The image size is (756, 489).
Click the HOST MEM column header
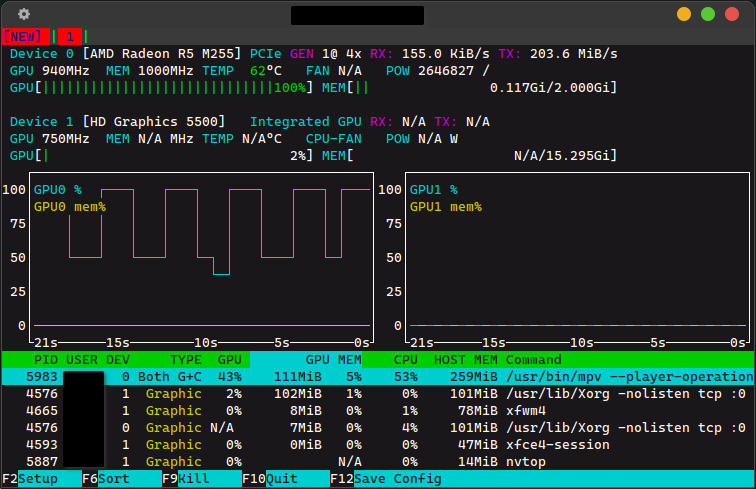point(465,359)
